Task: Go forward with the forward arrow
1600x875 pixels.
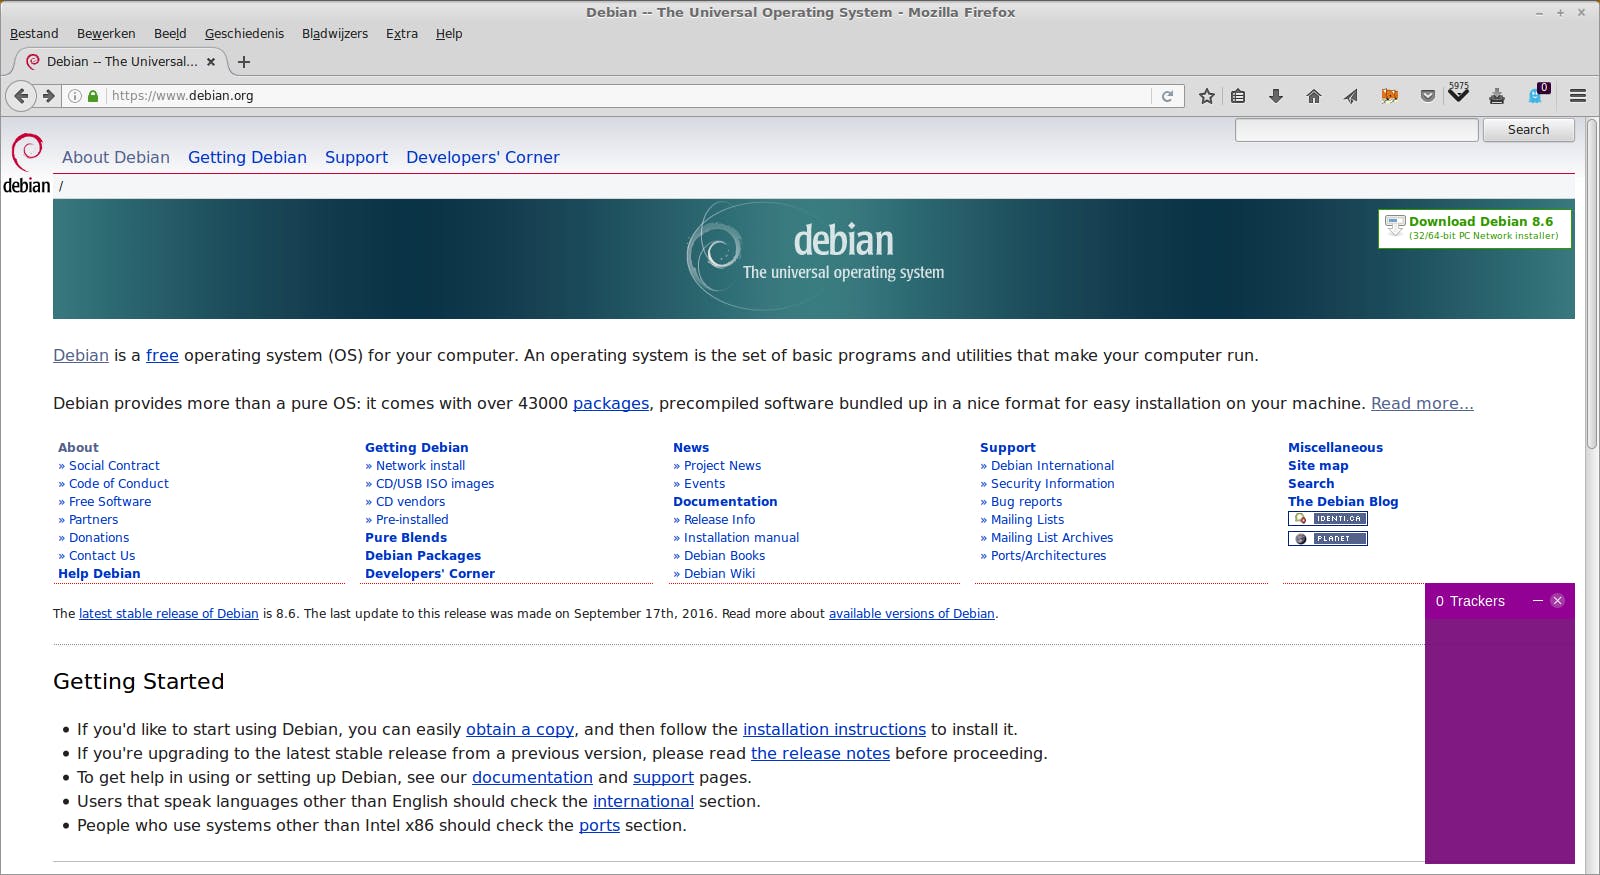Action: click(48, 96)
